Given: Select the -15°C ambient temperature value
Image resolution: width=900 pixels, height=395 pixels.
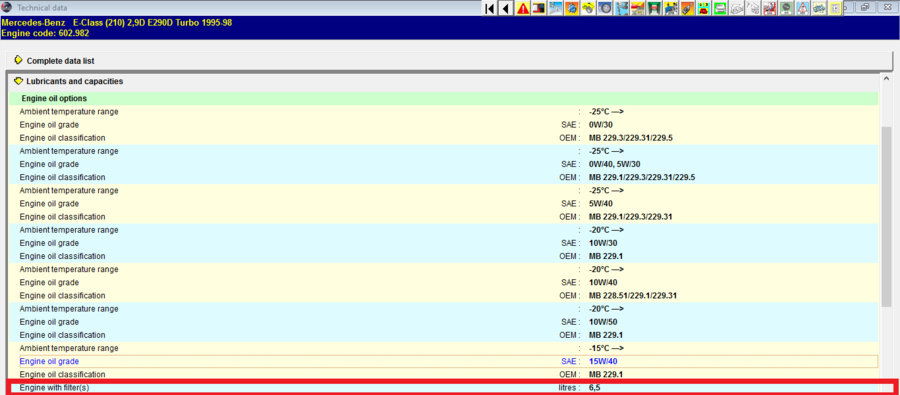Looking at the screenshot, I should (x=606, y=348).
